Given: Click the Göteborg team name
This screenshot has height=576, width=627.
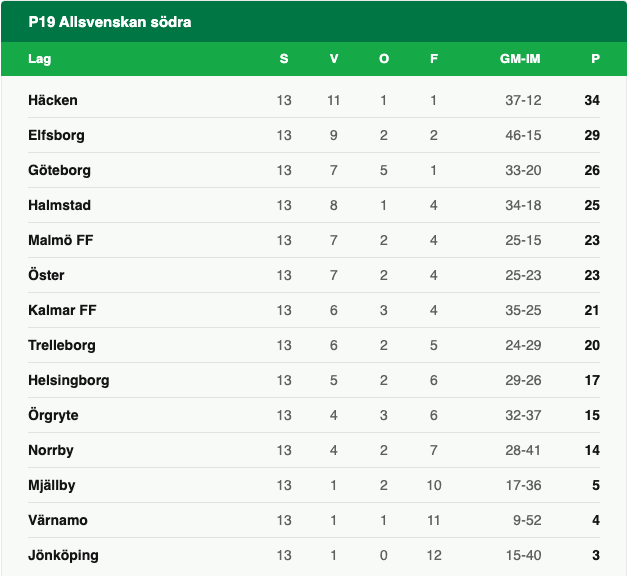Looking at the screenshot, I should 58,170.
